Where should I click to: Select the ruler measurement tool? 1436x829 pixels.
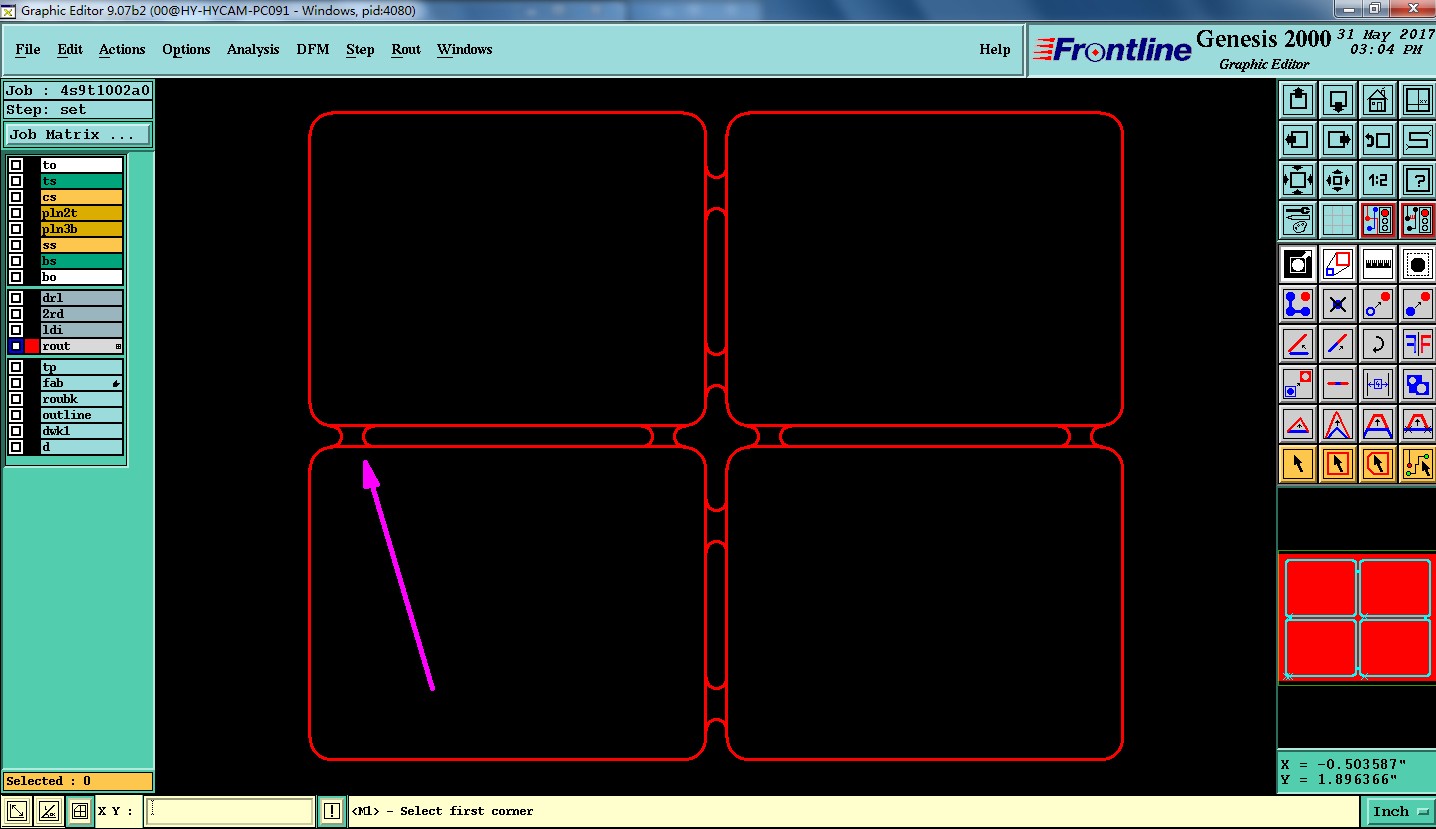1378,264
